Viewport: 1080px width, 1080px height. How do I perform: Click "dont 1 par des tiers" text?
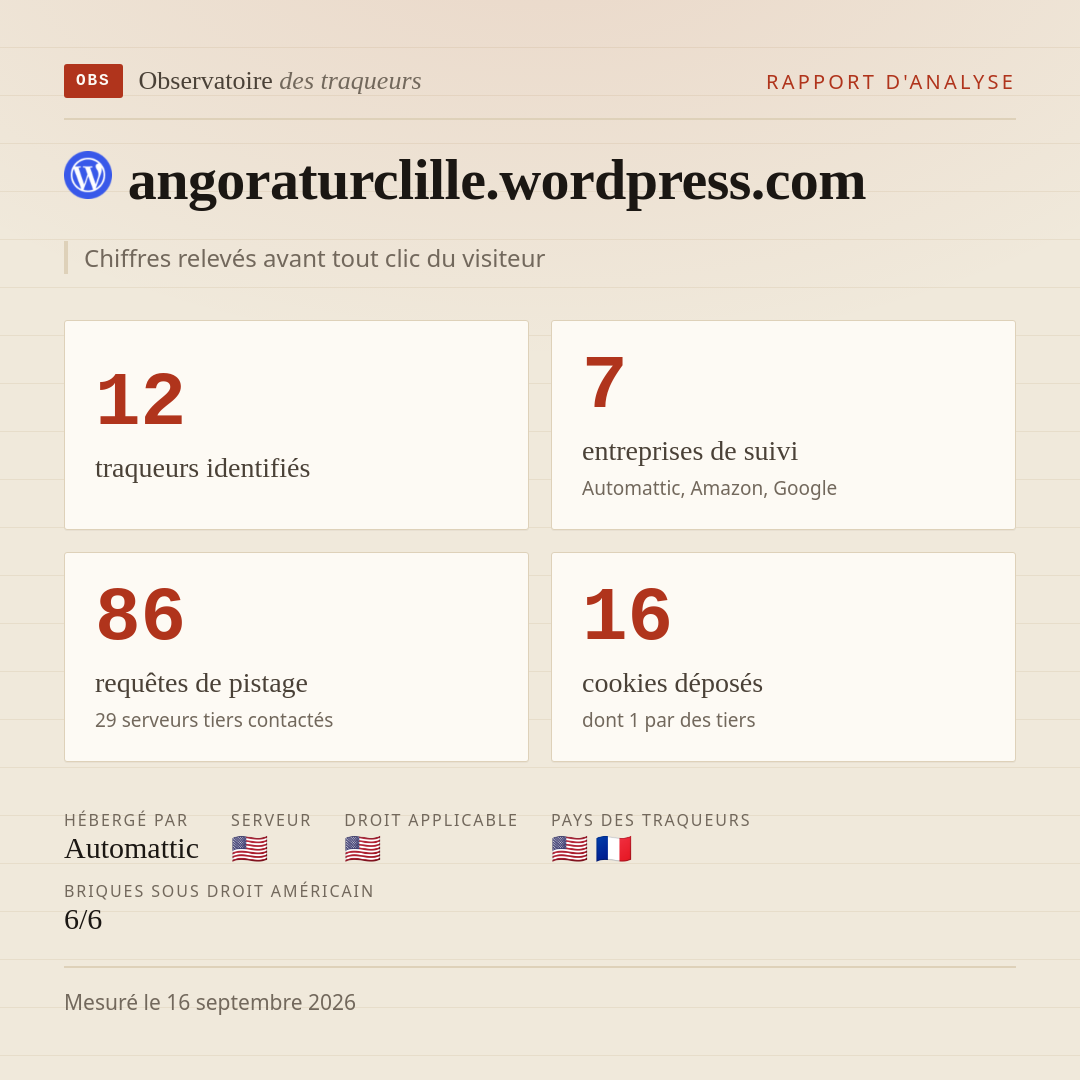click(x=669, y=720)
